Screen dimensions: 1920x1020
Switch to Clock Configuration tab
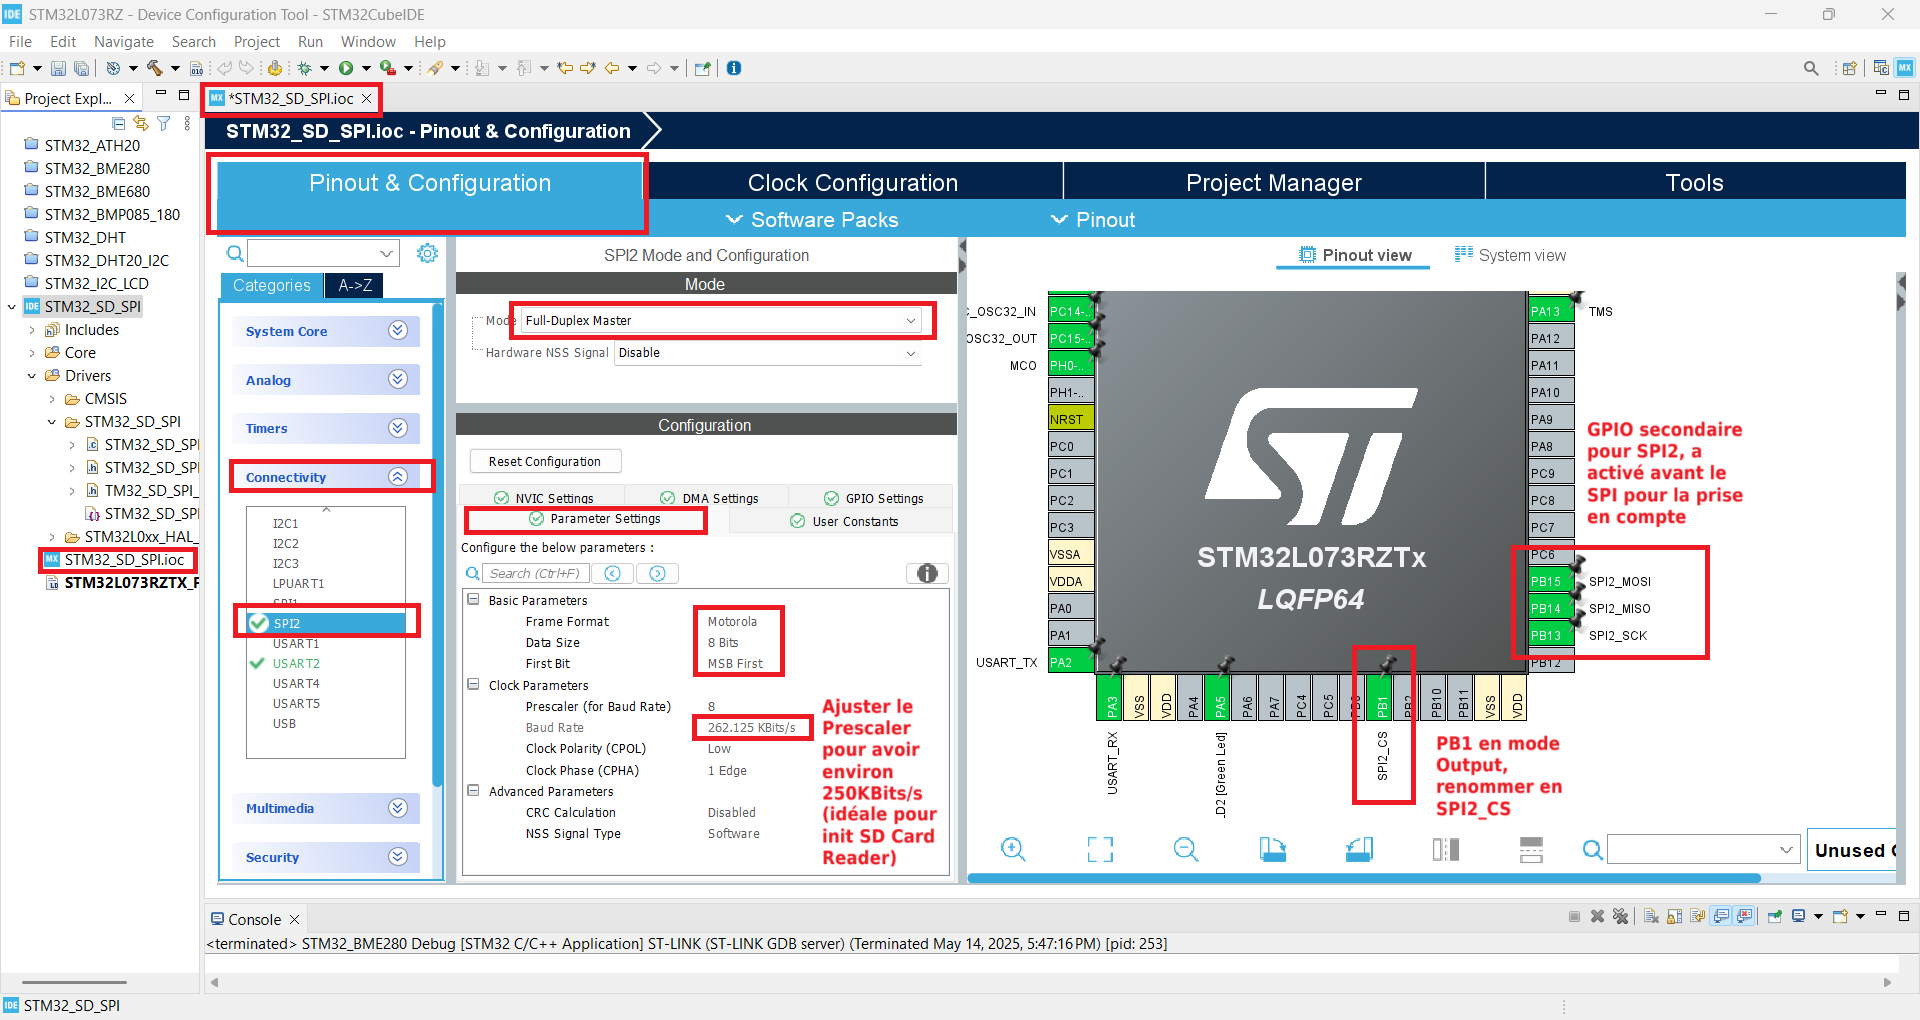coord(853,183)
